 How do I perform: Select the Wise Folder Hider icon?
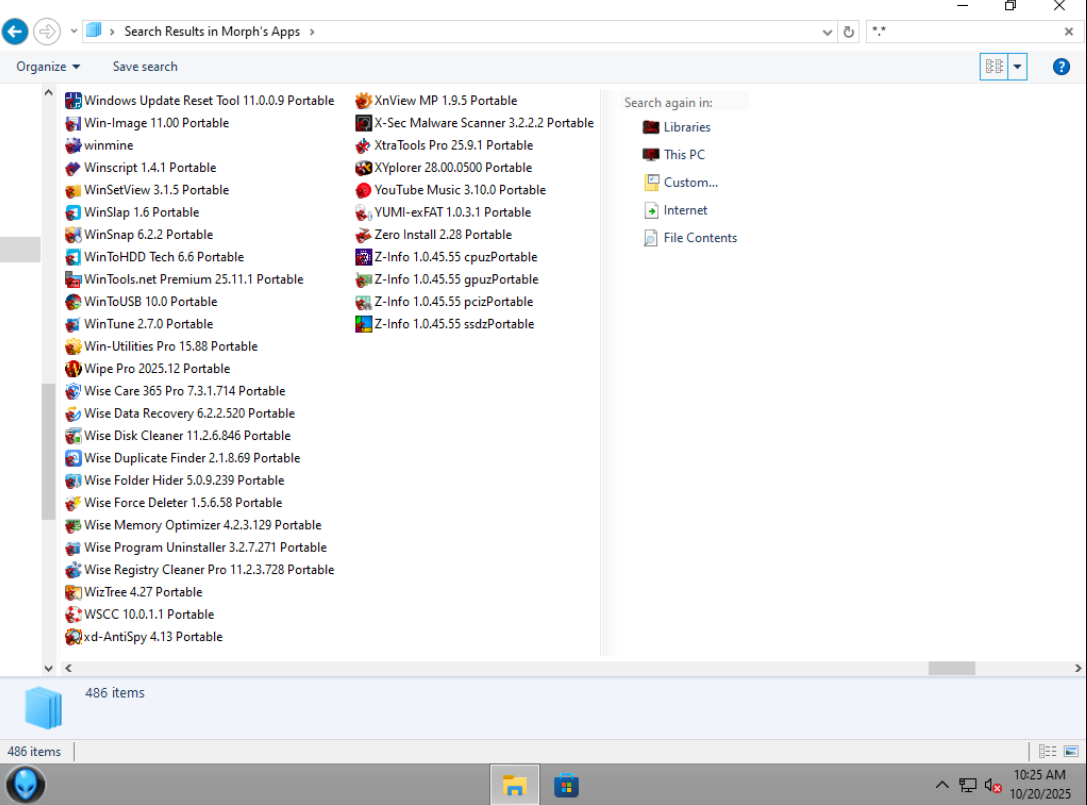[x=73, y=481]
